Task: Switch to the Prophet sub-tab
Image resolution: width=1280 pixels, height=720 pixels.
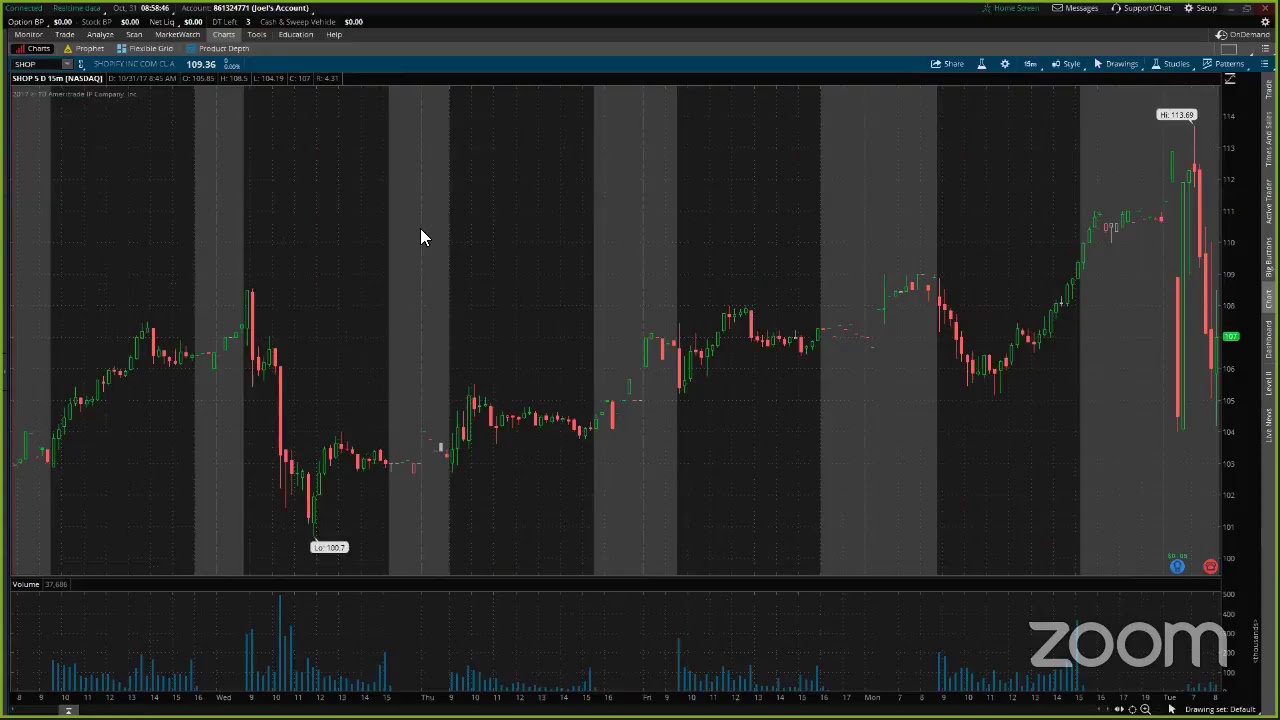Action: [x=84, y=48]
